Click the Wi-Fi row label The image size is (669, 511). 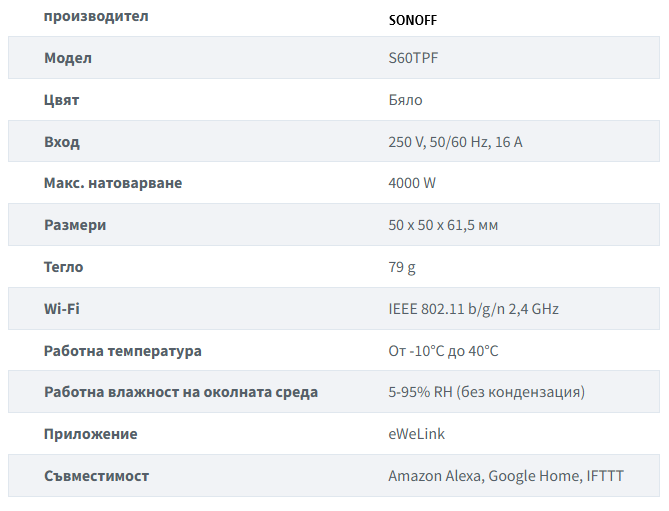coord(62,309)
